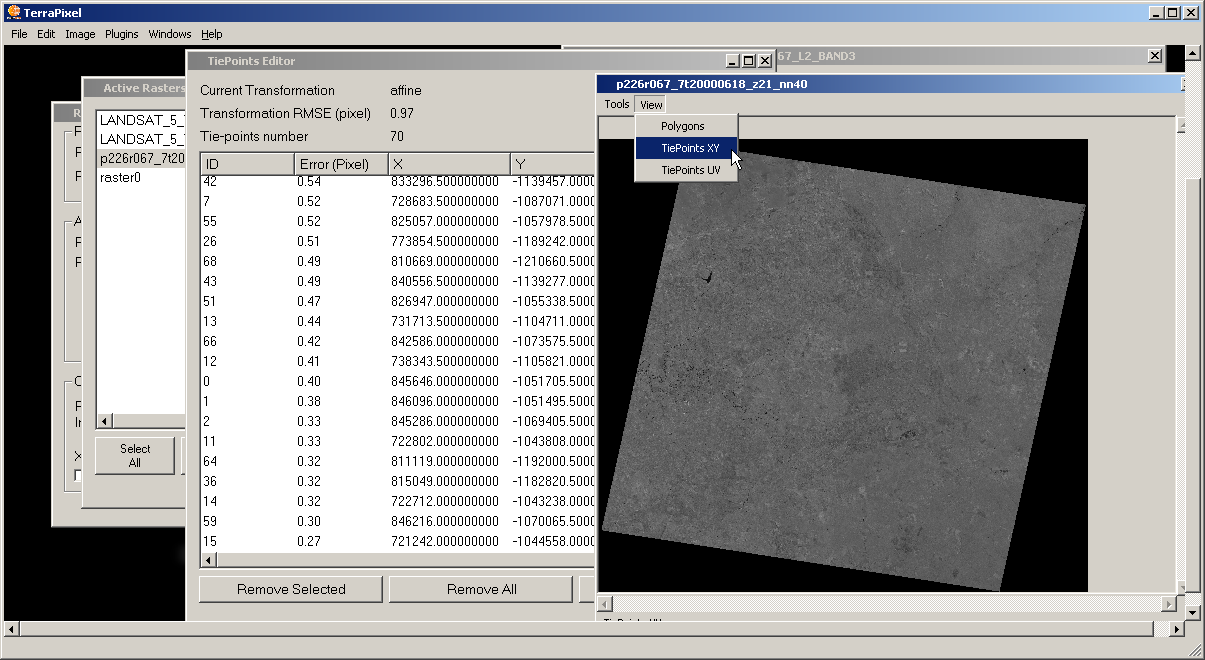Select raster0 in Active Rasters list

pos(120,177)
